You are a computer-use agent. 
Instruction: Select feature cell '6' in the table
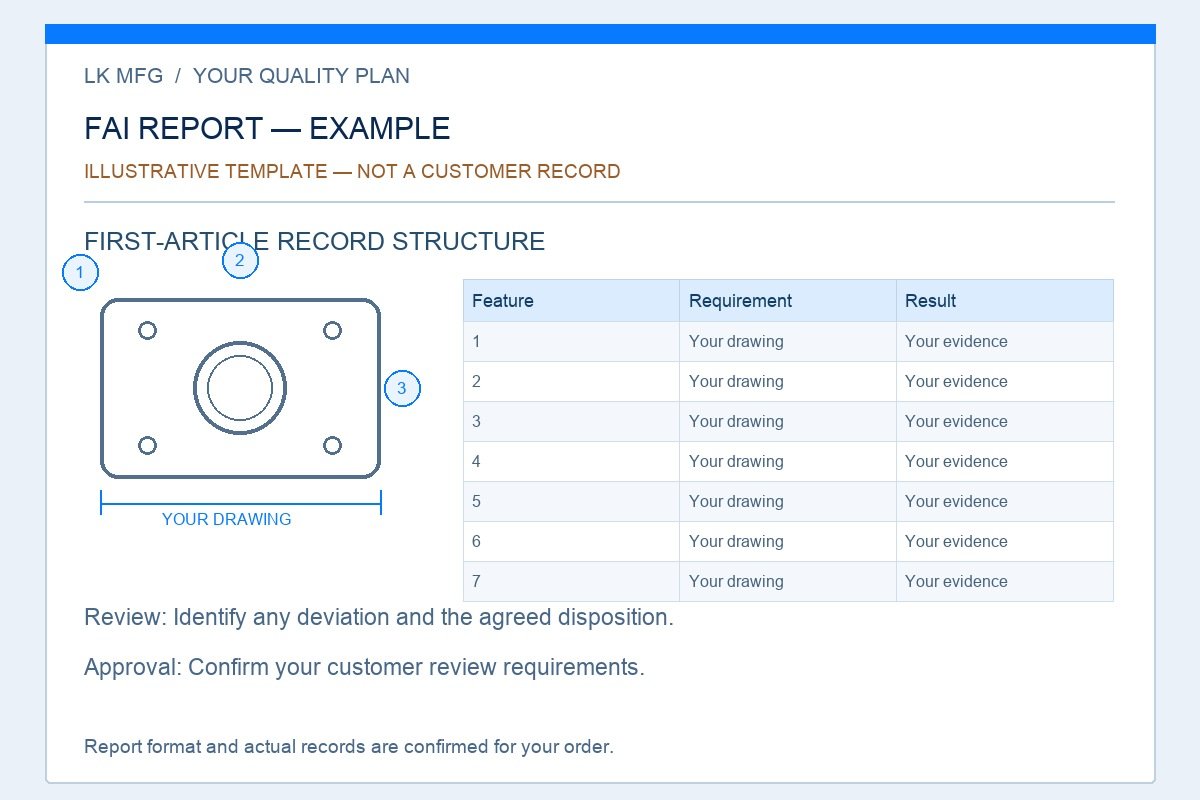[571, 541]
